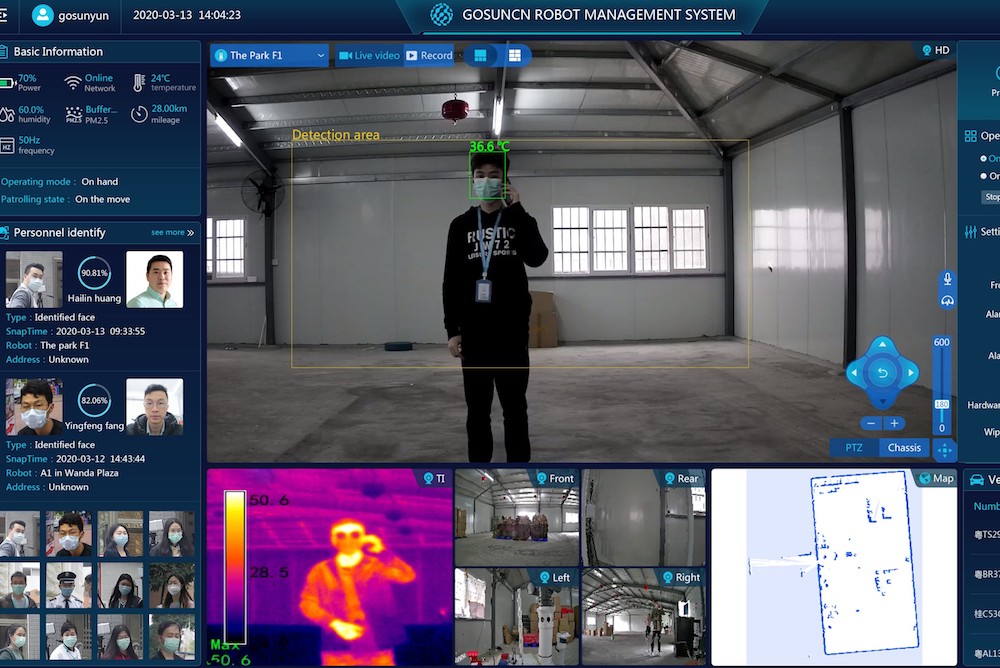Open the multi-grid view layout icon
1000x668 pixels.
[x=516, y=56]
